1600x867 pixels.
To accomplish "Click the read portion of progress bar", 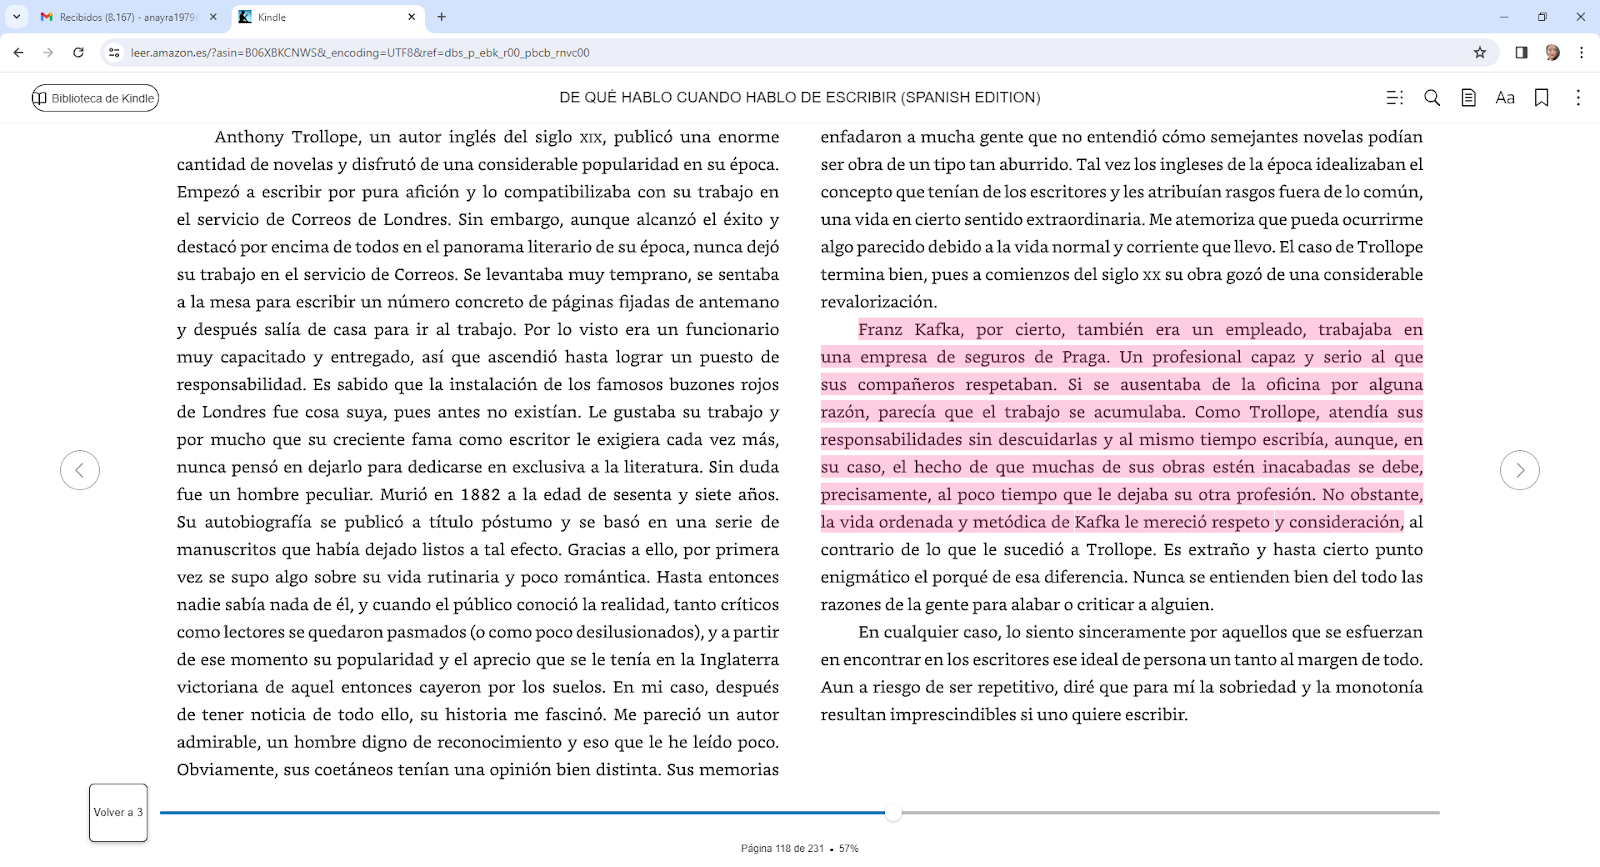I will pos(522,813).
